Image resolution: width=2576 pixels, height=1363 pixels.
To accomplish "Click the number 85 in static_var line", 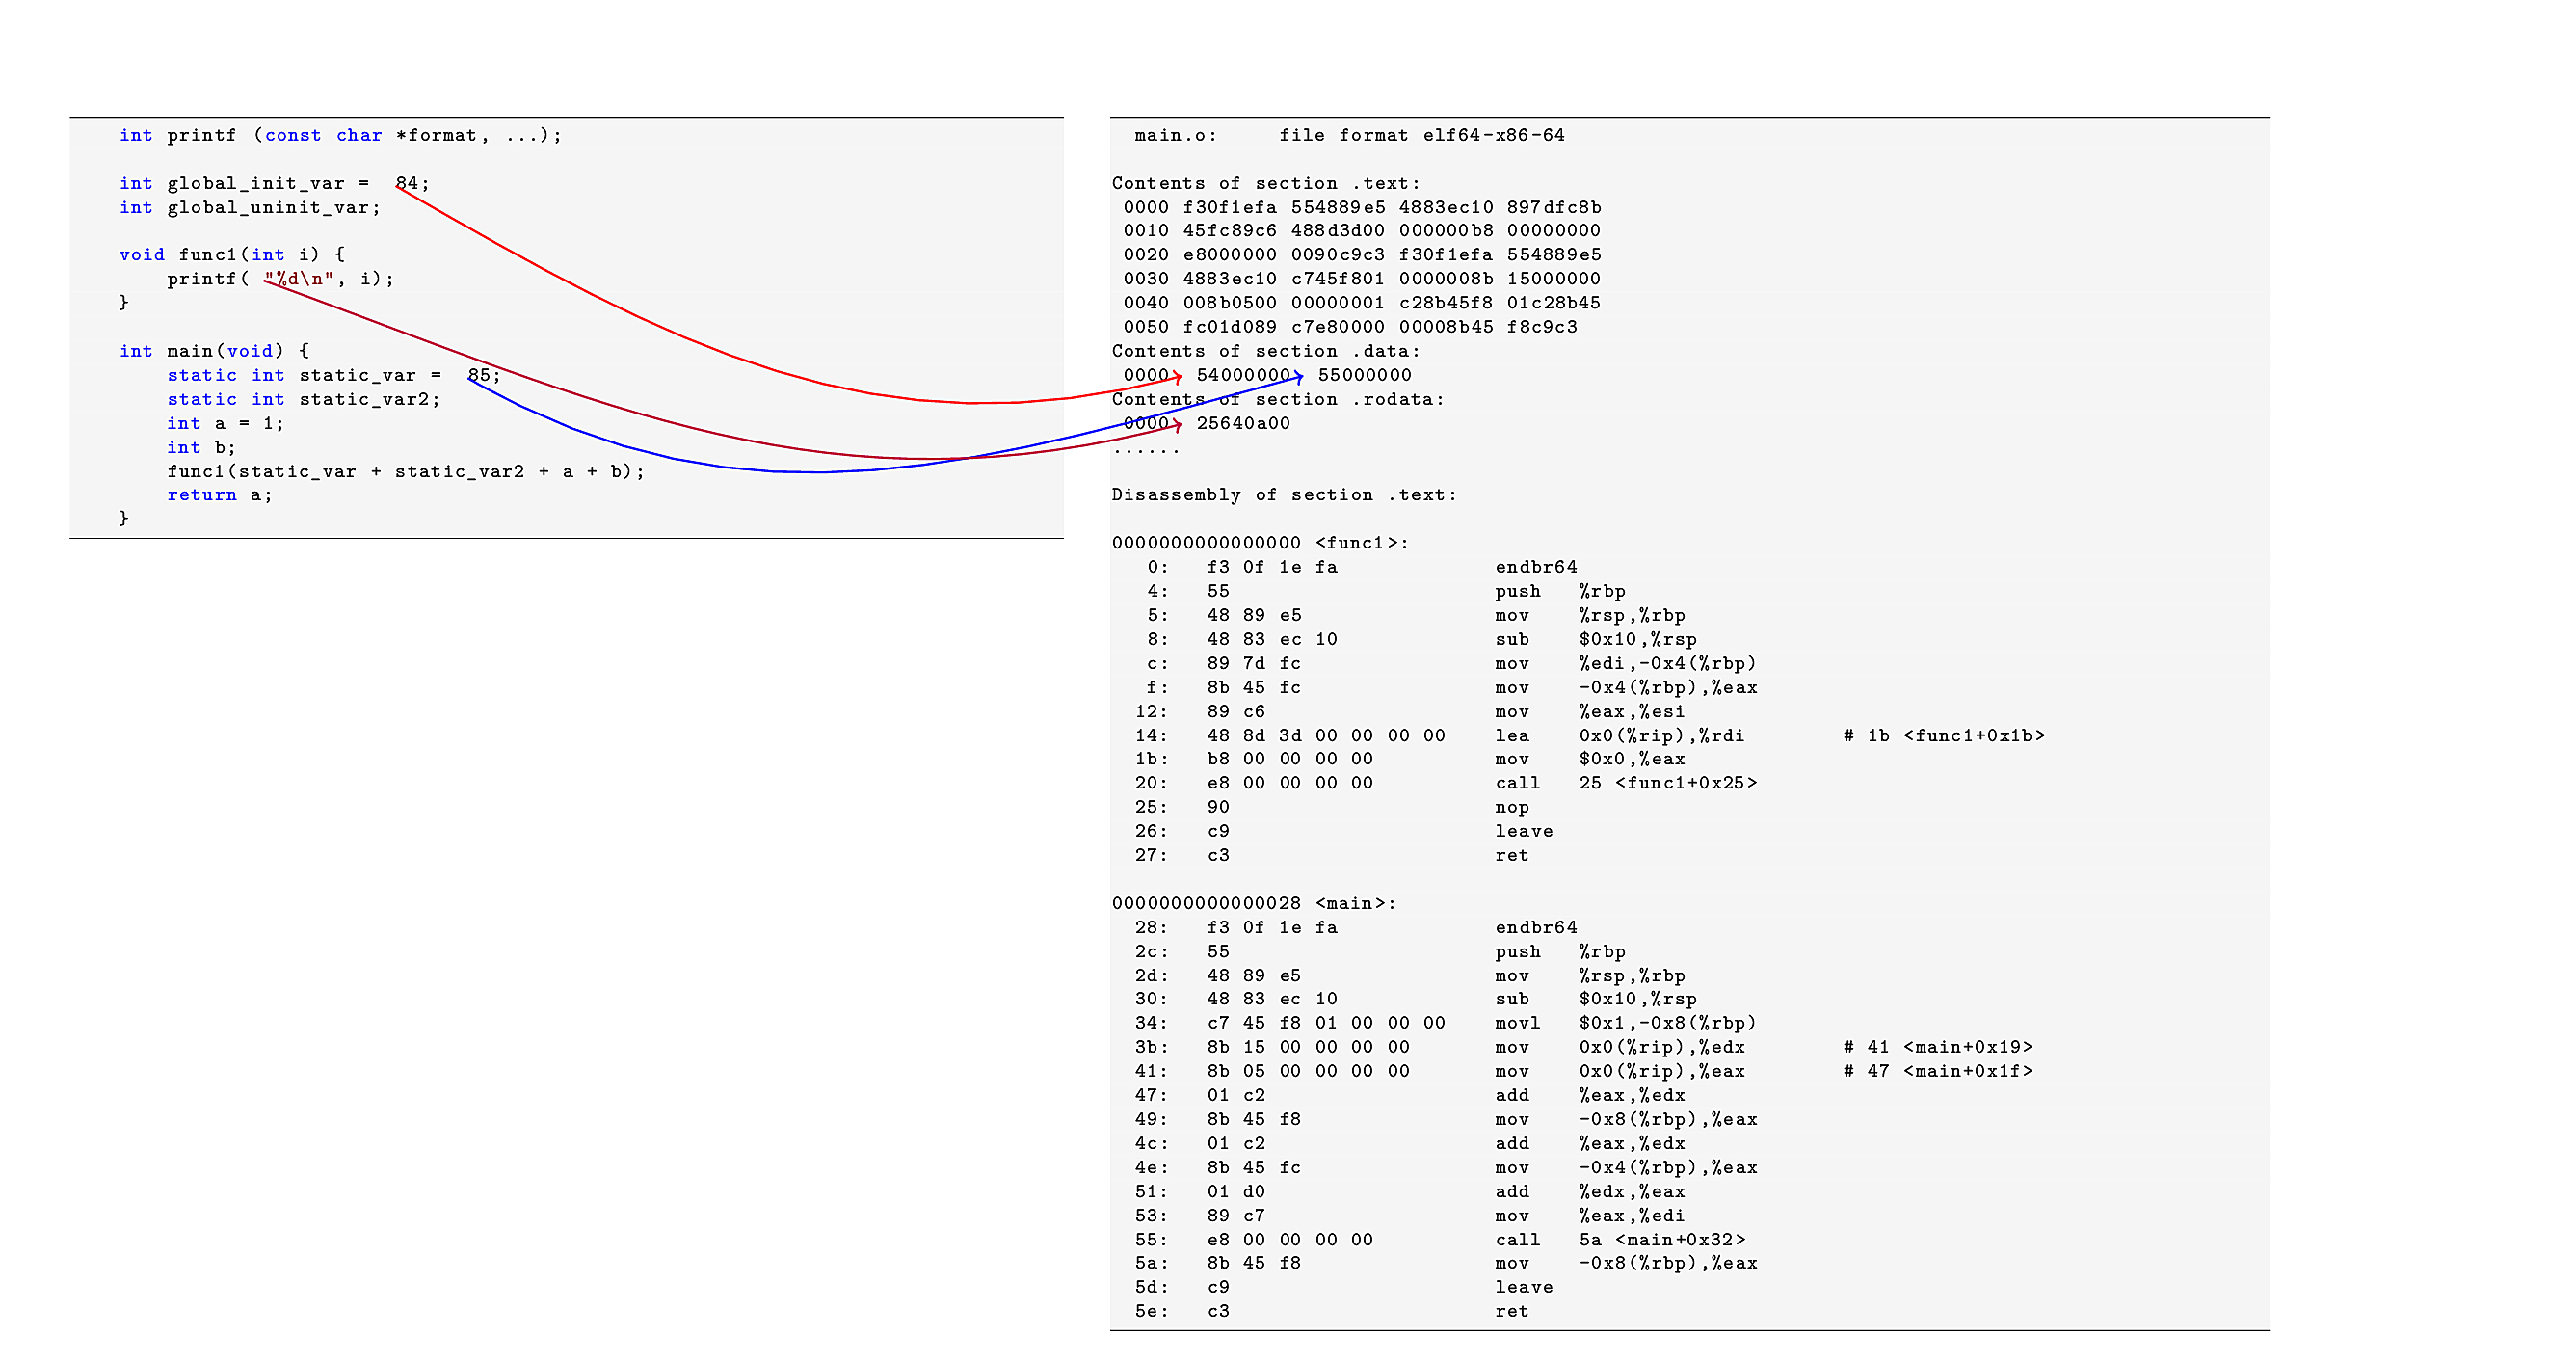I will (479, 375).
